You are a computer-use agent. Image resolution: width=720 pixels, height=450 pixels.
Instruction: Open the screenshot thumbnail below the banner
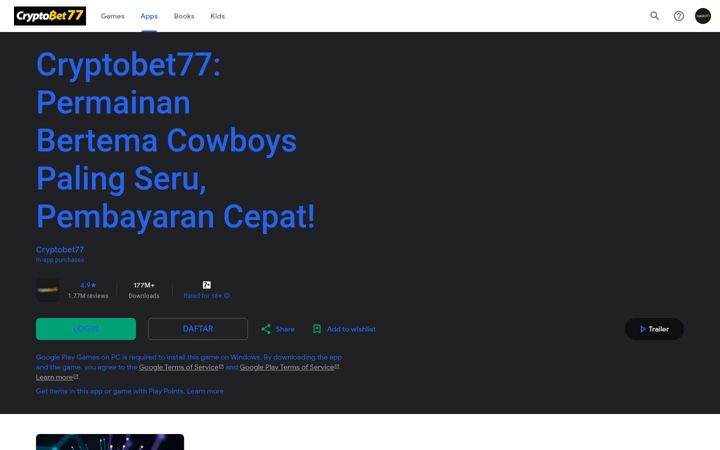click(x=110, y=442)
